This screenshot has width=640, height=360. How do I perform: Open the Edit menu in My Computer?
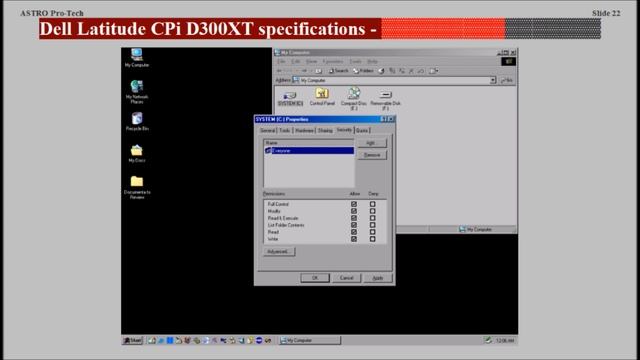coord(296,62)
